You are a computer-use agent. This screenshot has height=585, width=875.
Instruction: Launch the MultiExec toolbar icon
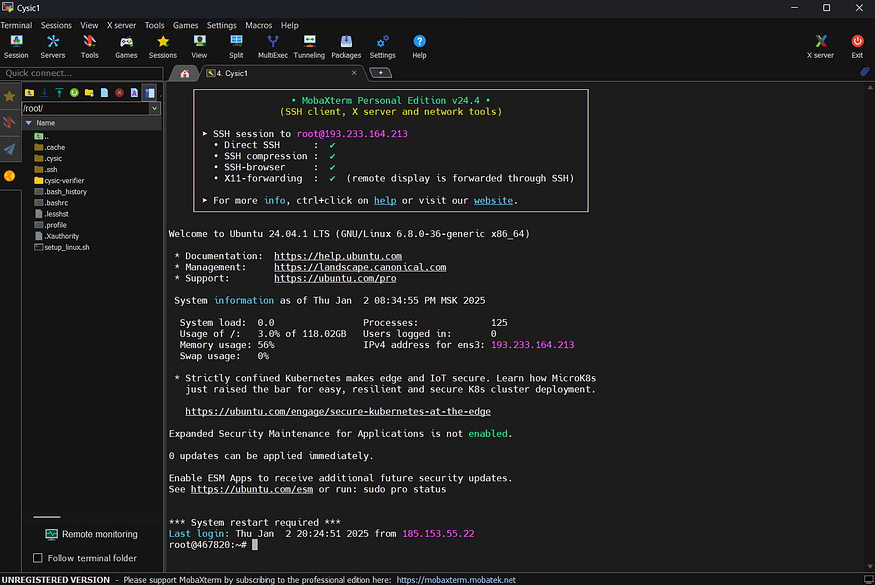click(273, 46)
